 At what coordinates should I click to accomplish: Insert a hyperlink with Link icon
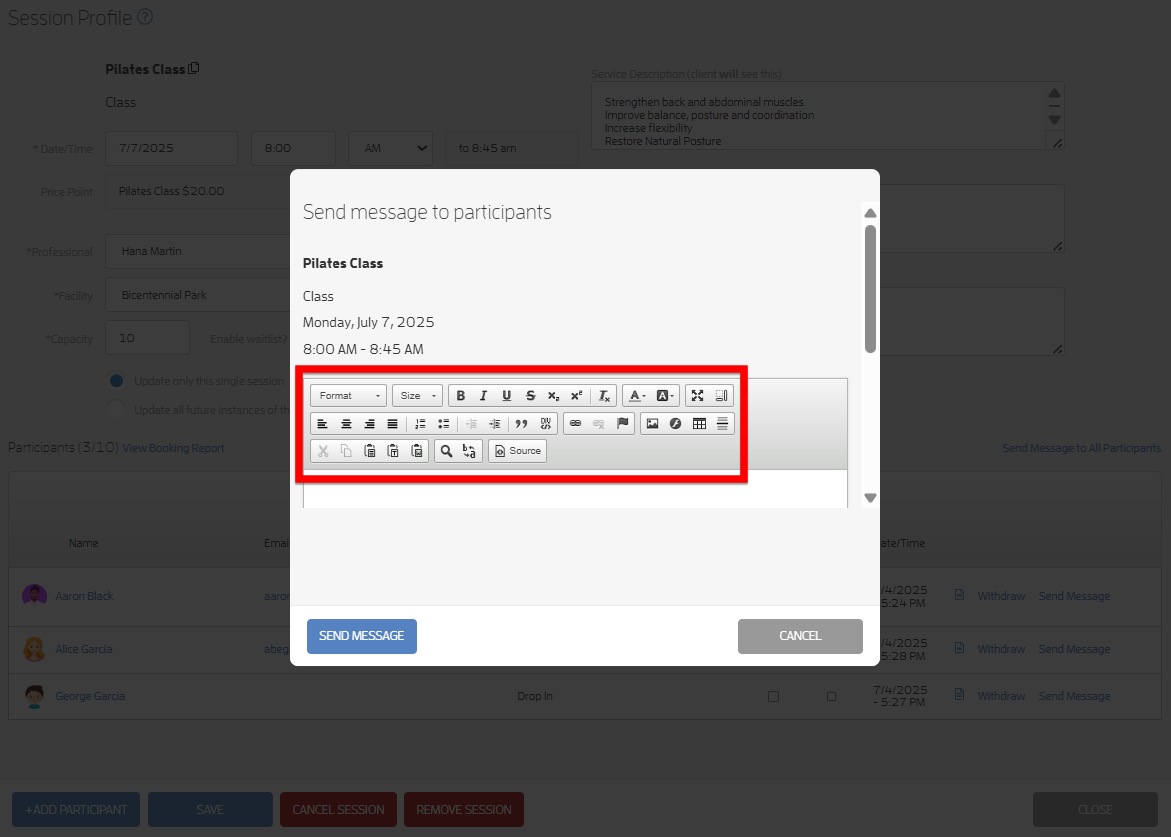(x=575, y=423)
